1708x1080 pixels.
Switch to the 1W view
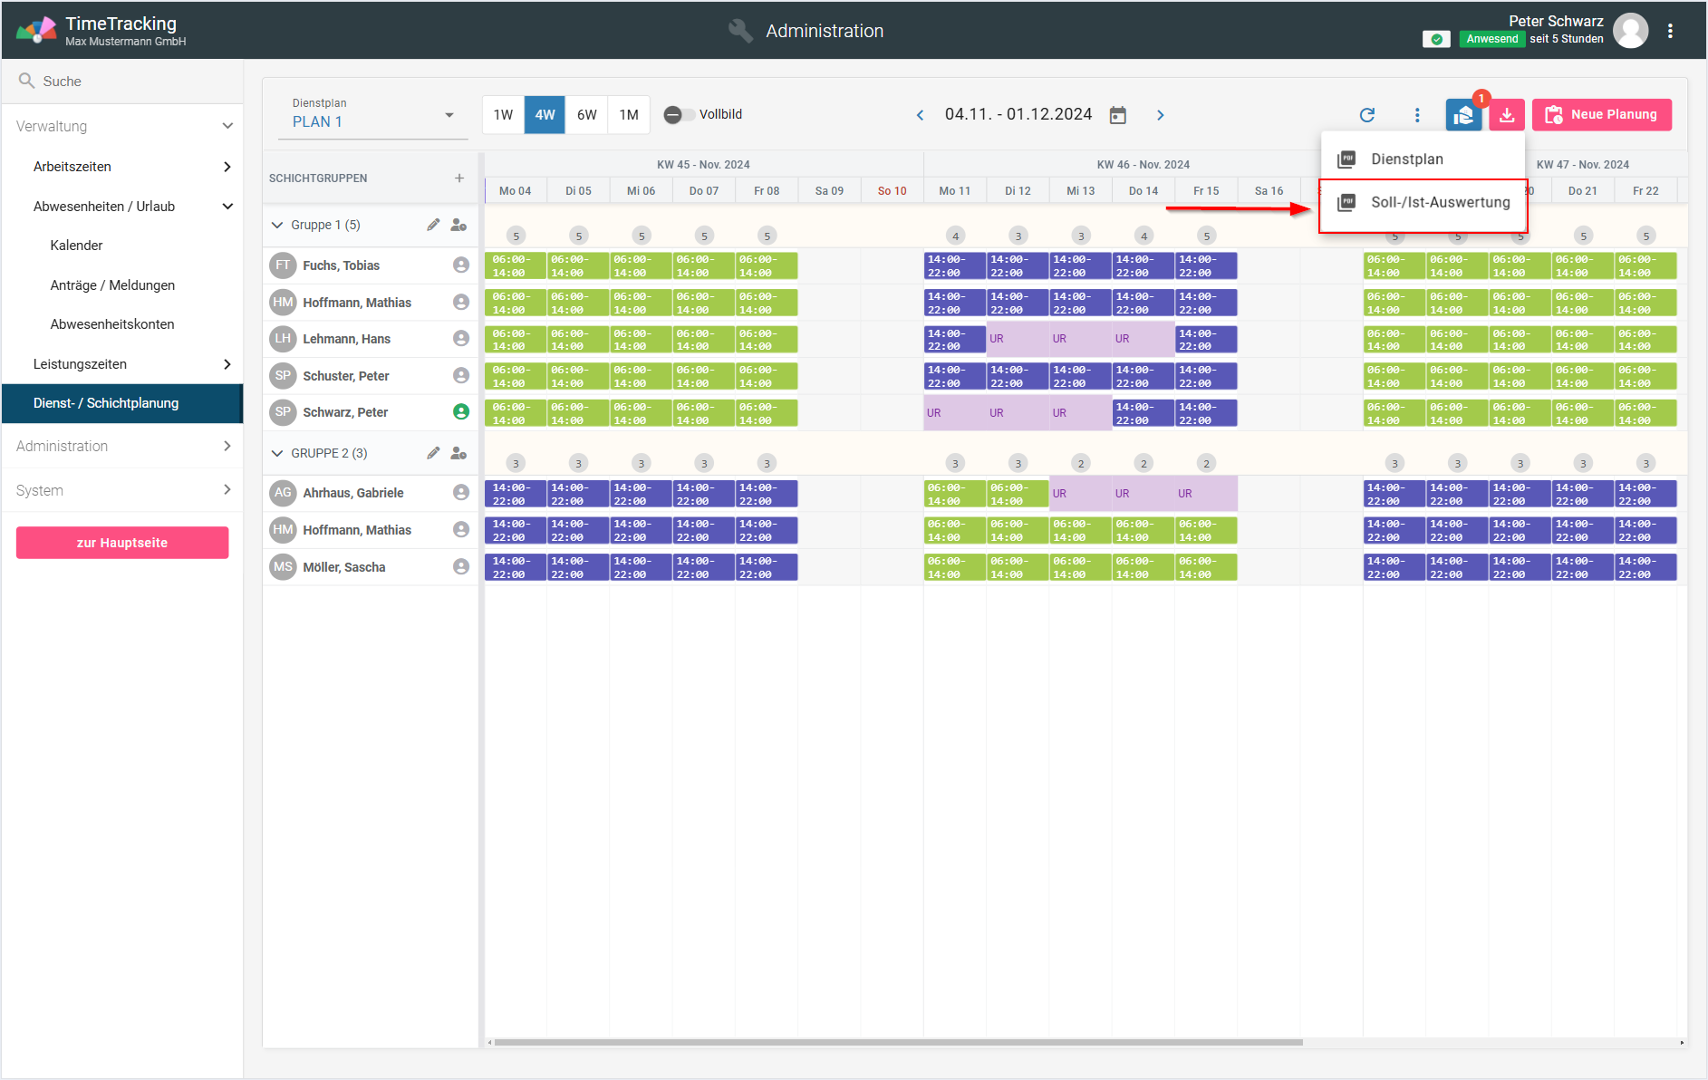pyautogui.click(x=503, y=115)
